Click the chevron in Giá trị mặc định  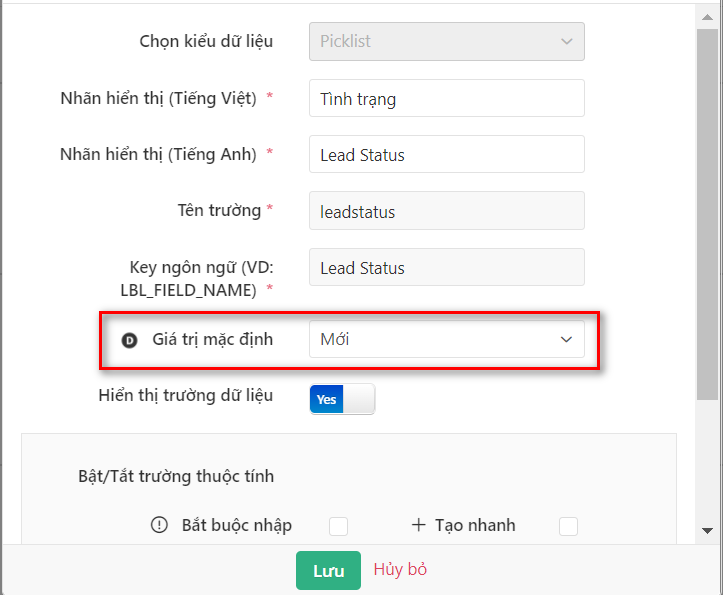pyautogui.click(x=566, y=339)
